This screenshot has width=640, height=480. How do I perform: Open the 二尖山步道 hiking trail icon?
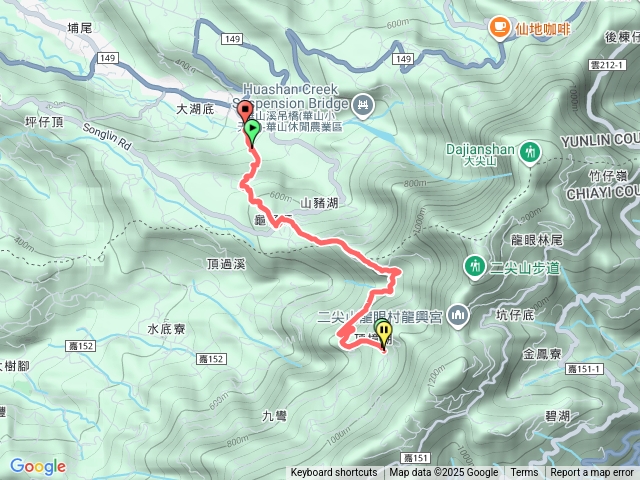pyautogui.click(x=474, y=267)
